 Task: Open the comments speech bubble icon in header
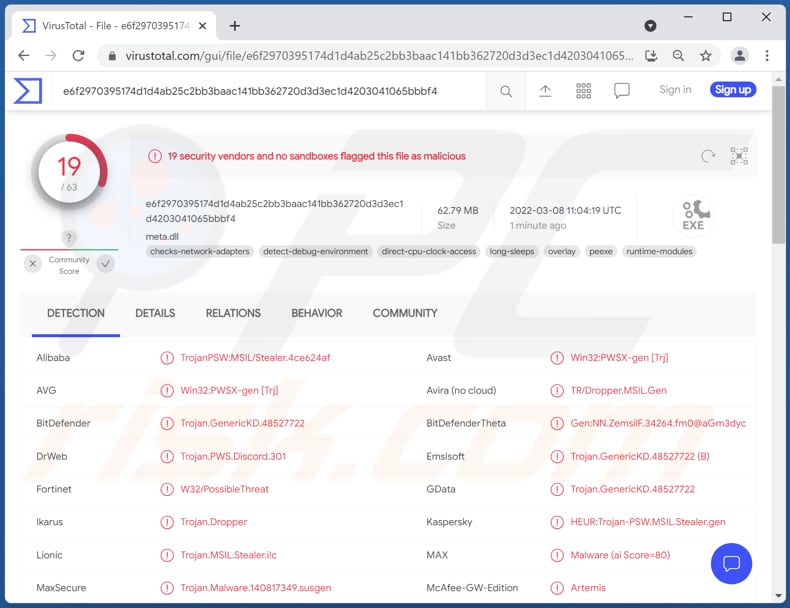622,91
